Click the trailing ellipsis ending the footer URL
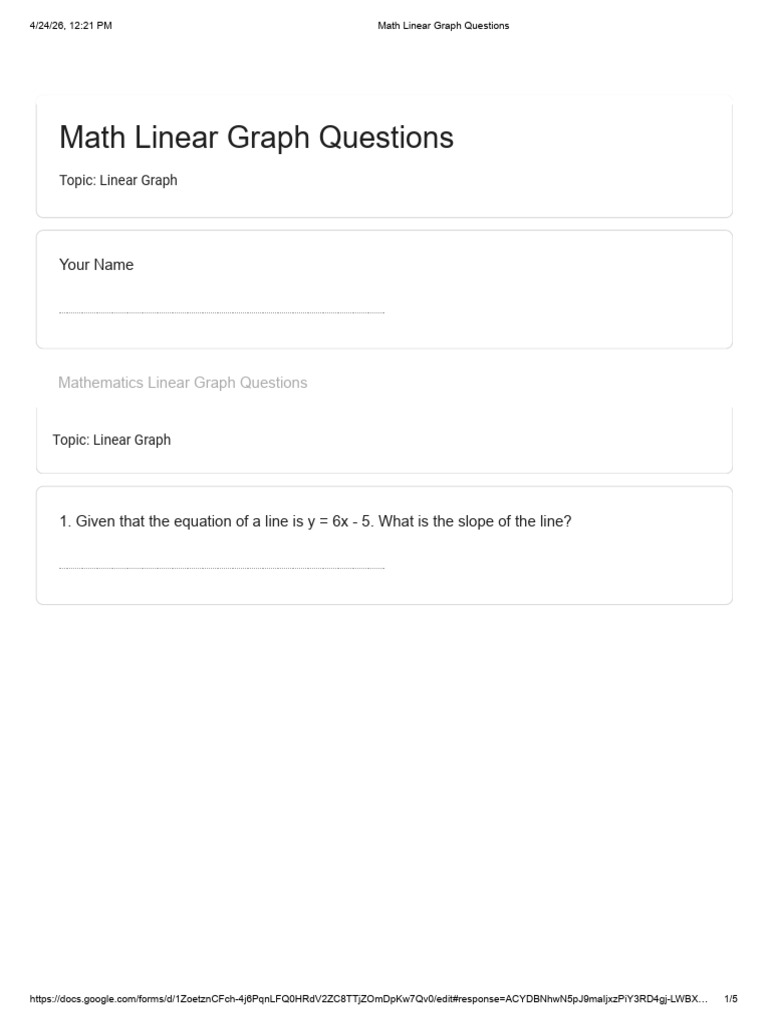Image resolution: width=768 pixels, height=1024 pixels. (703, 1000)
